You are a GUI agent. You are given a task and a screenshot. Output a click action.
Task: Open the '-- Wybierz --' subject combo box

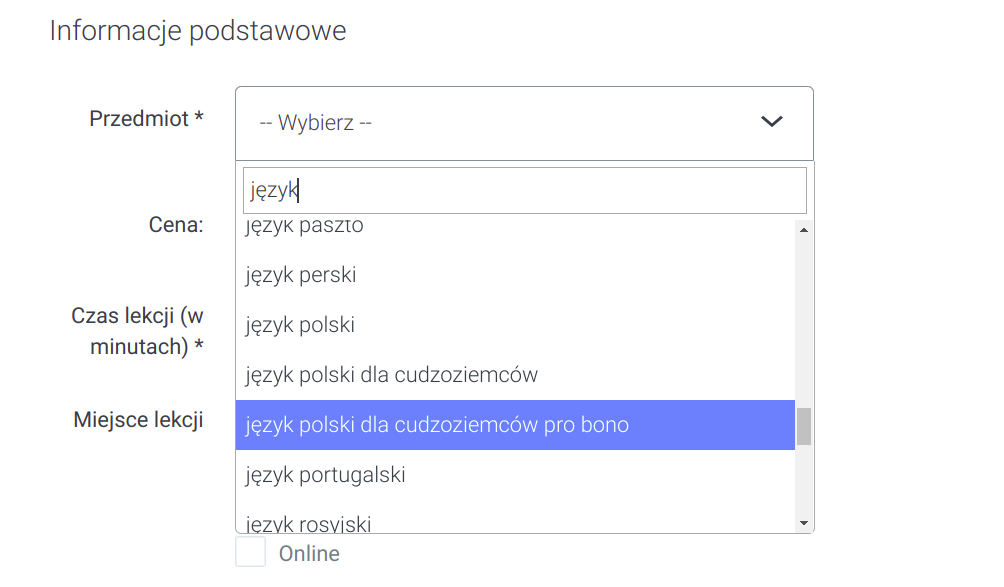500,123
